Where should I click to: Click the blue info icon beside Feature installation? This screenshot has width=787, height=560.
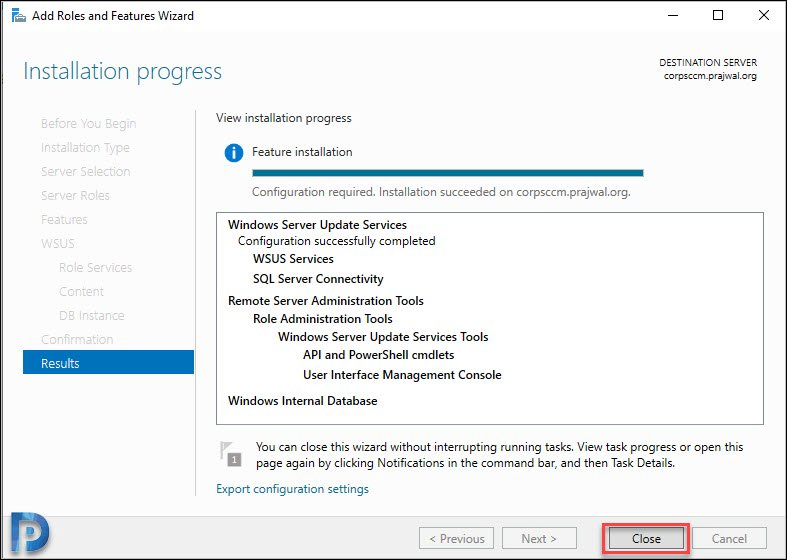(234, 153)
